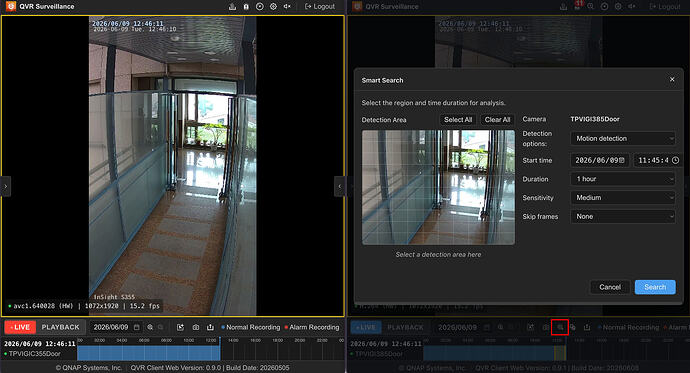The width and height of the screenshot is (690, 373).
Task: Click the Alarm Recording legend label
Action: coord(314,327)
